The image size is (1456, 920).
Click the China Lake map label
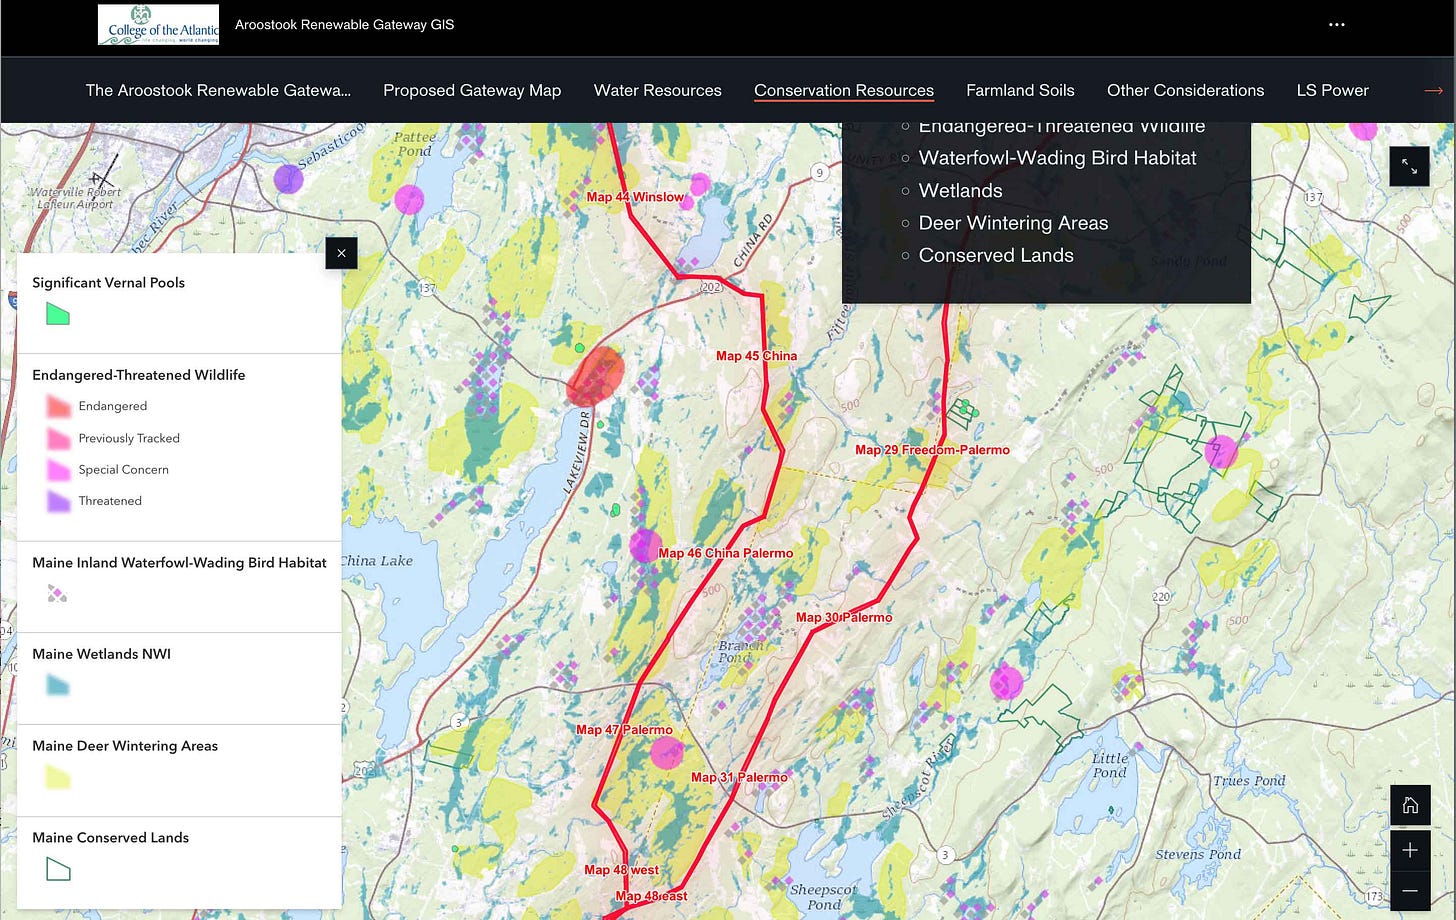[x=377, y=561]
